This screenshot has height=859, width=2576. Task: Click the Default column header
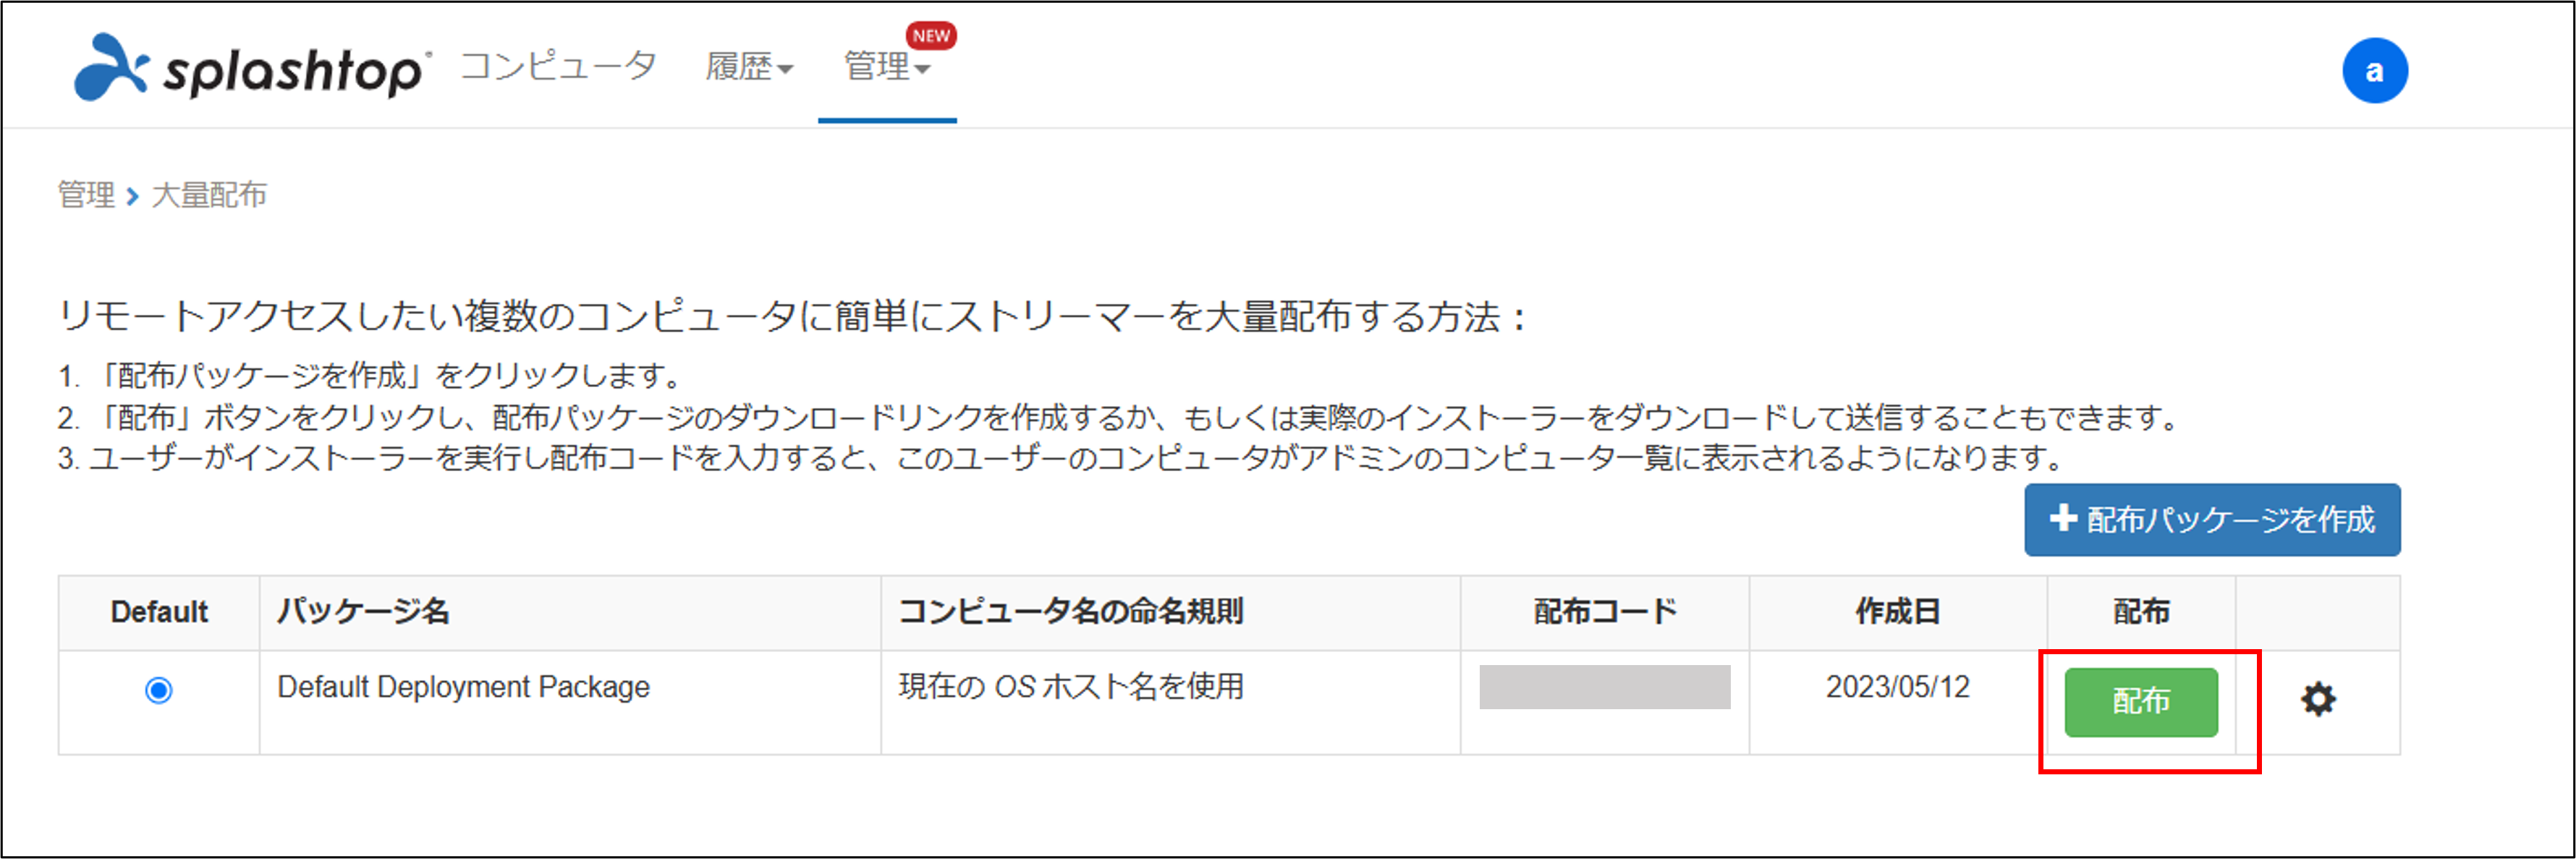point(159,612)
